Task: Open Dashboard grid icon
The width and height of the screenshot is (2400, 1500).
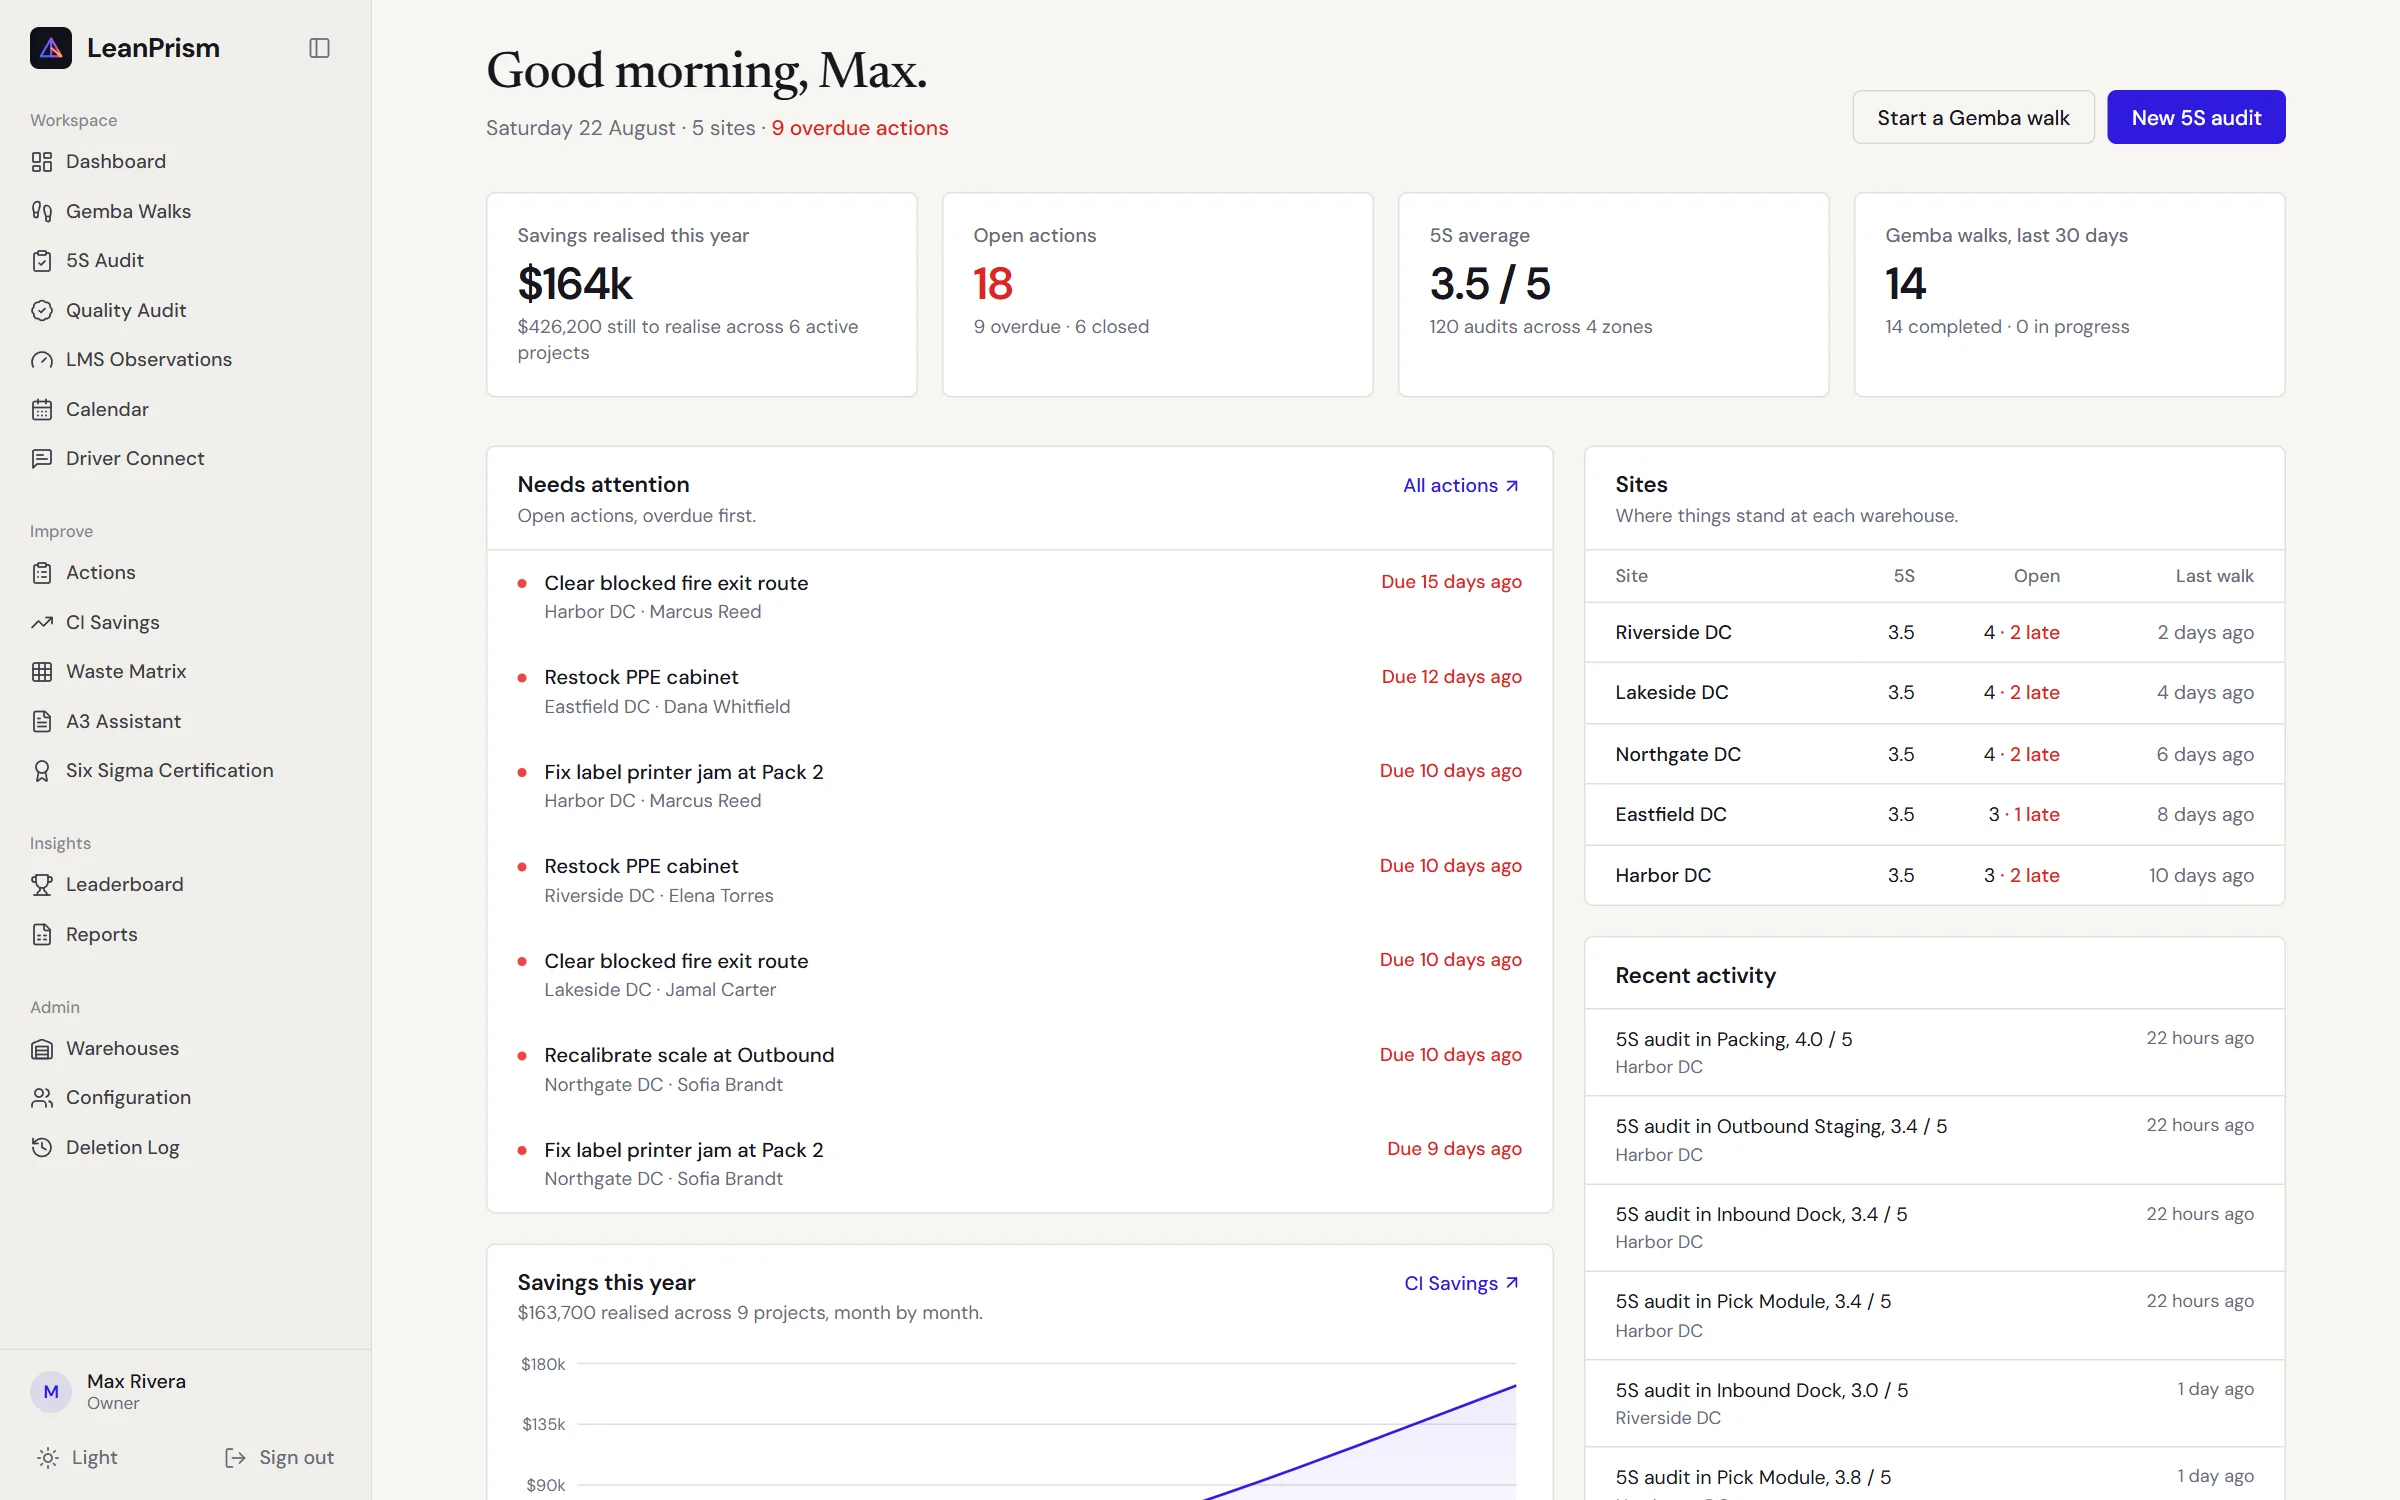Action: (x=42, y=162)
